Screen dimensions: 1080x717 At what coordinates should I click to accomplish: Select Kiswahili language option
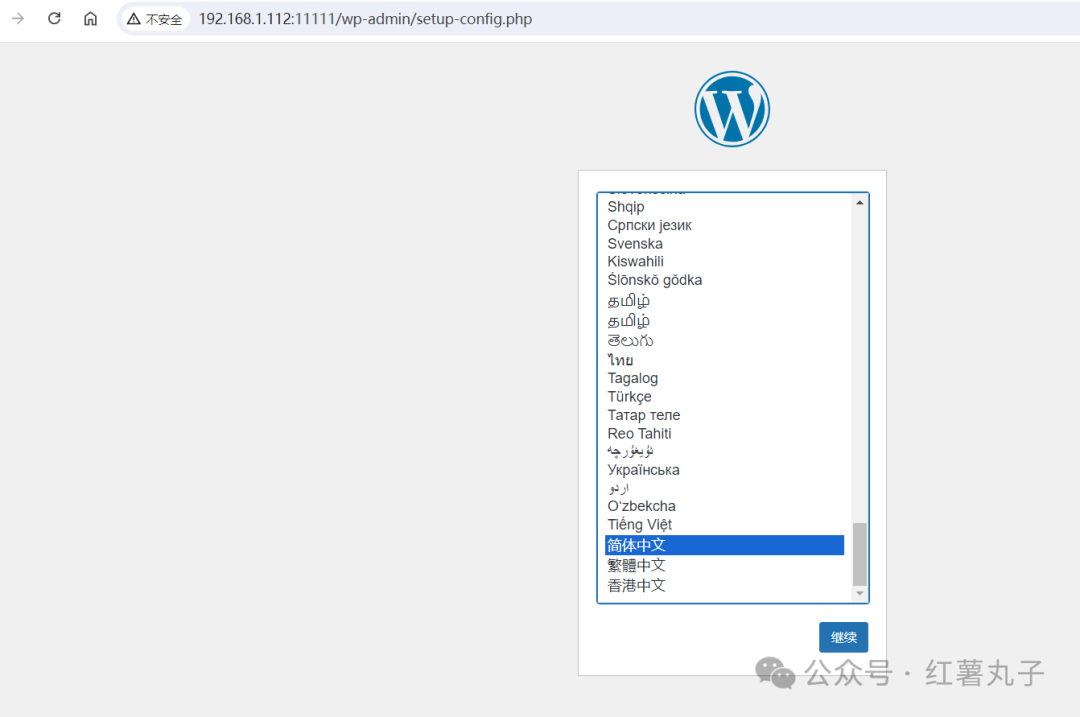pos(635,262)
